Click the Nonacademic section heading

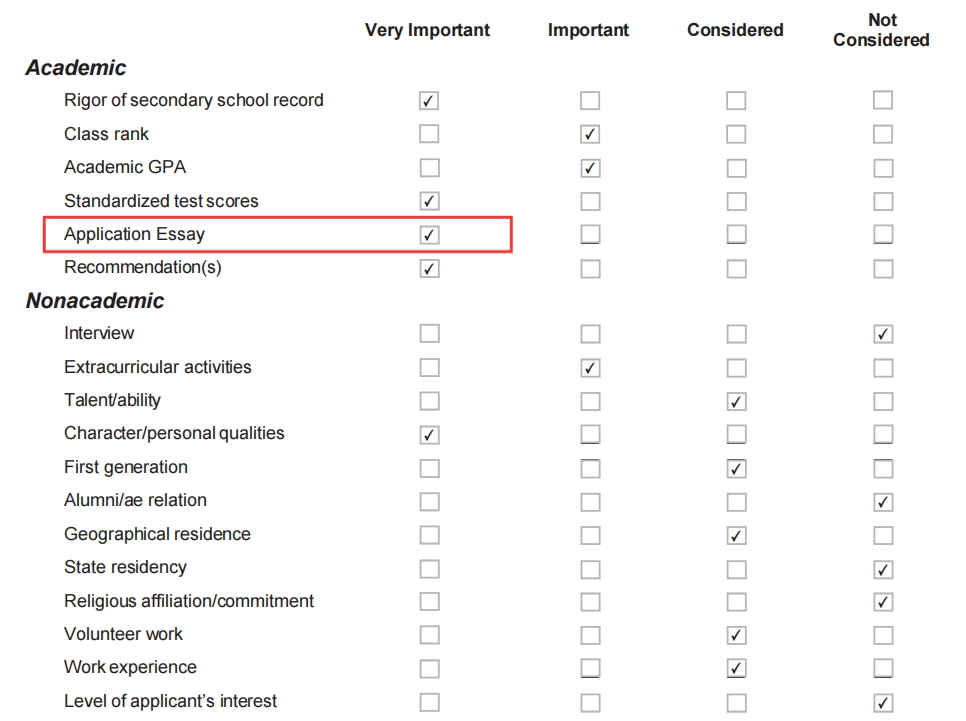coord(95,301)
